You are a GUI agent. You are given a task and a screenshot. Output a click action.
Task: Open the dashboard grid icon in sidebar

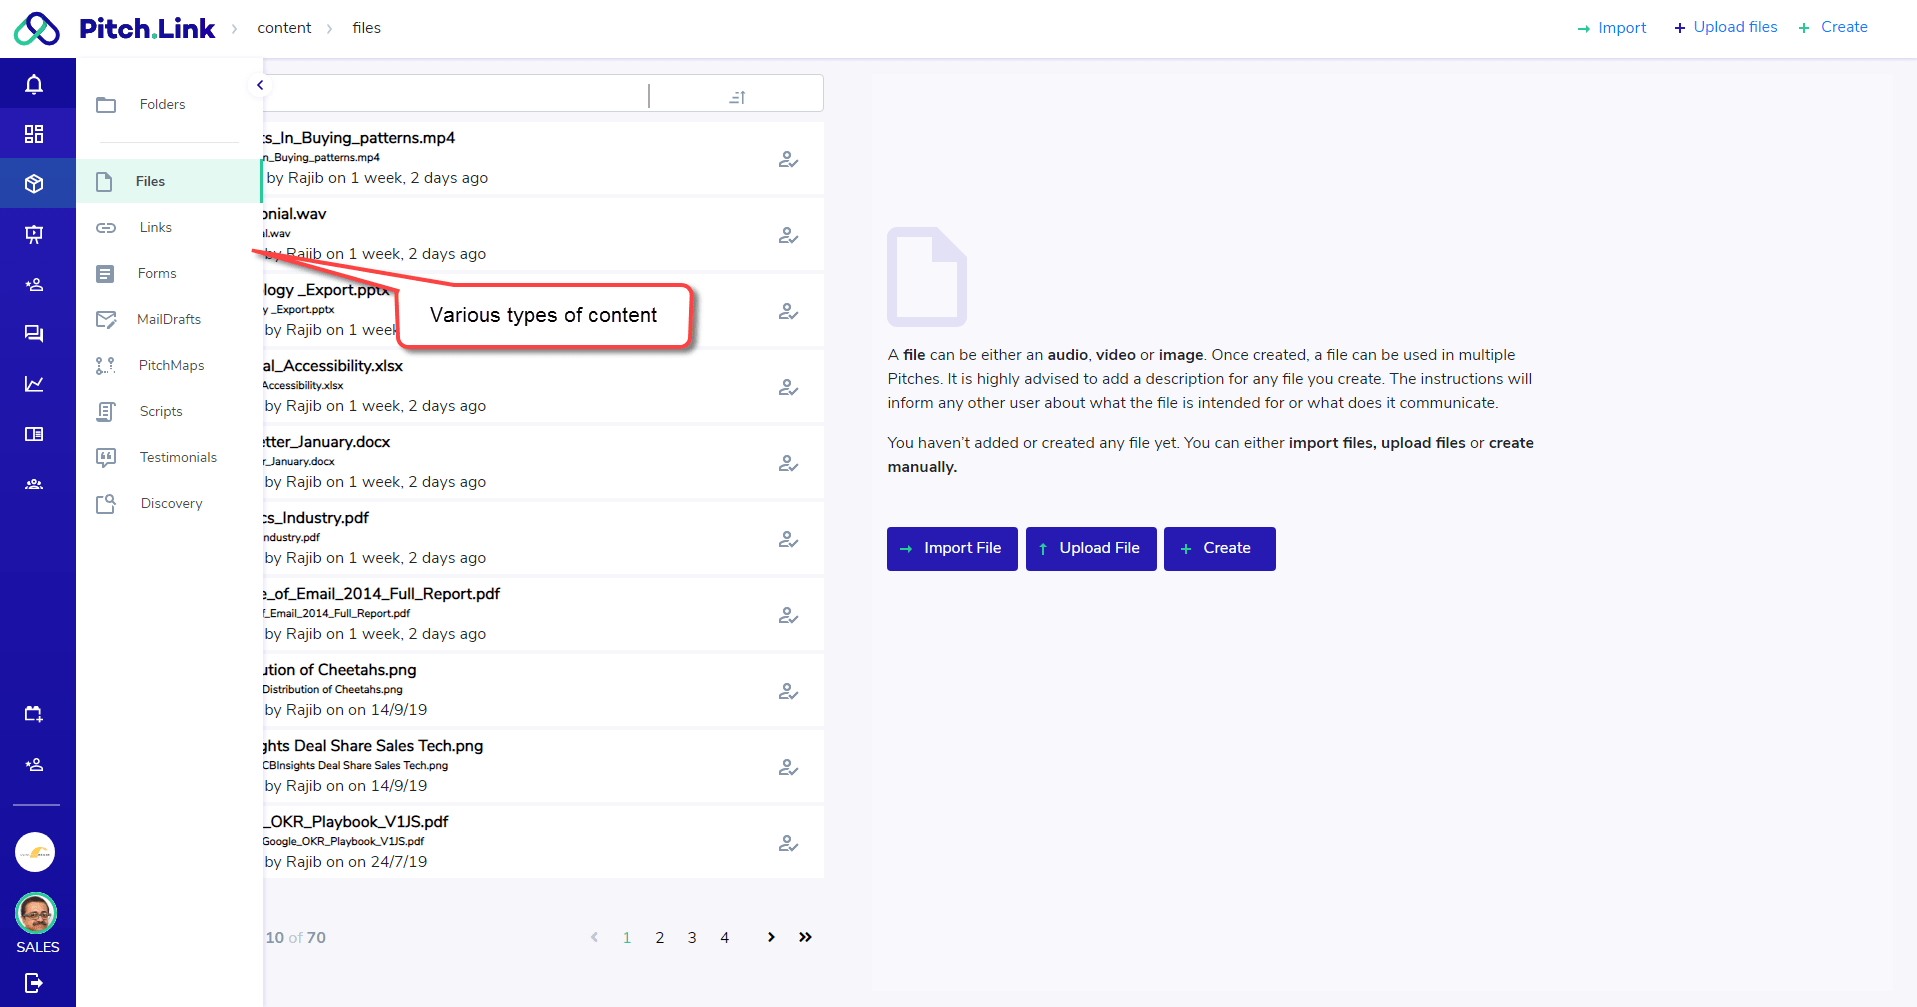point(34,134)
